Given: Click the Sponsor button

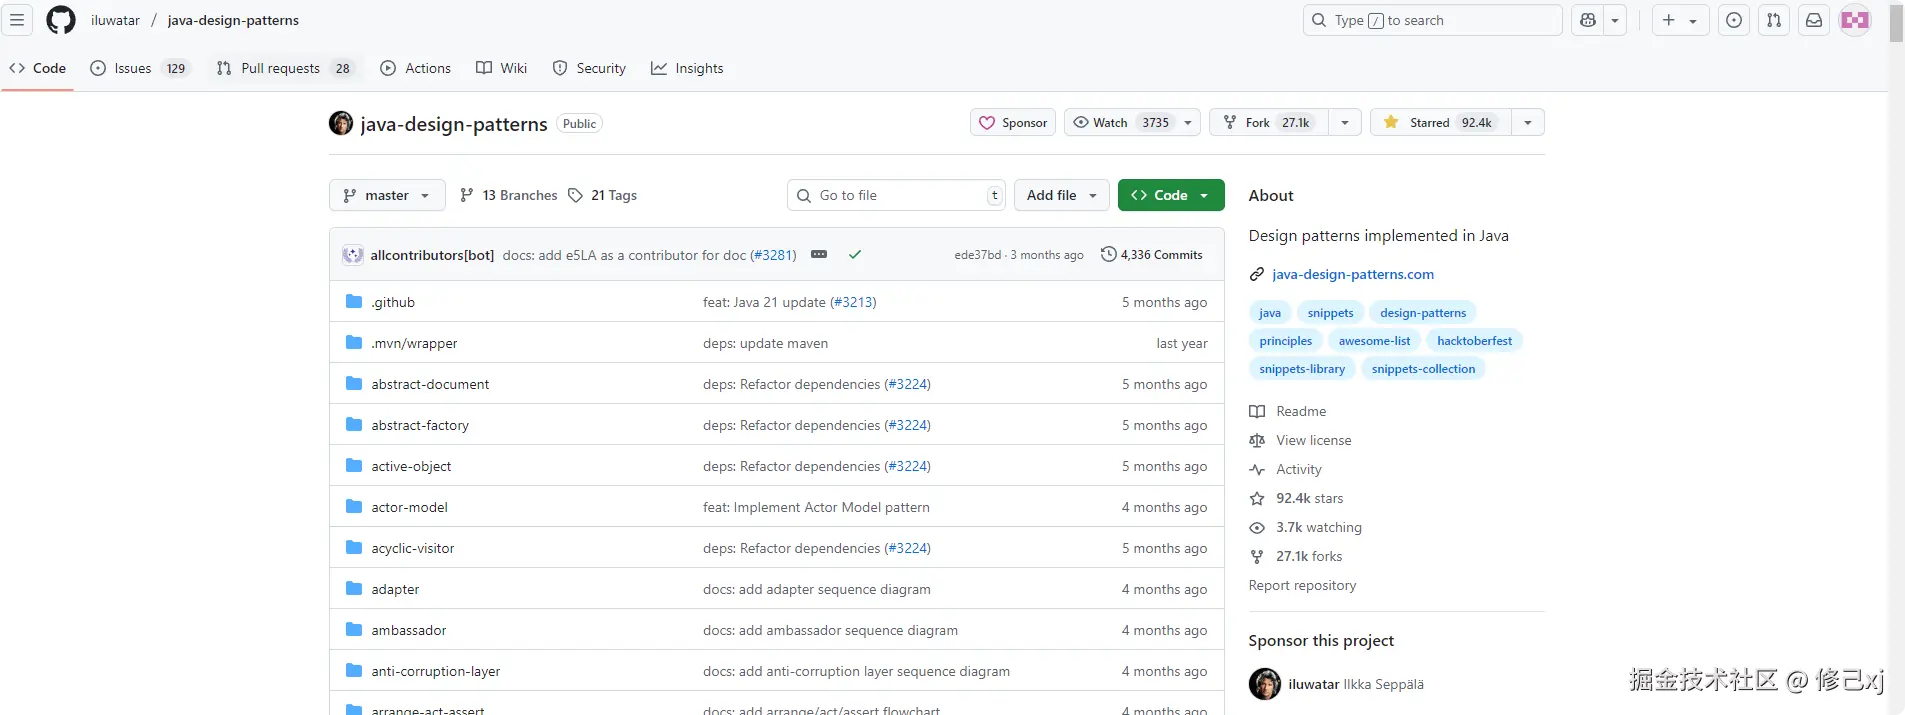Looking at the screenshot, I should tap(1013, 122).
